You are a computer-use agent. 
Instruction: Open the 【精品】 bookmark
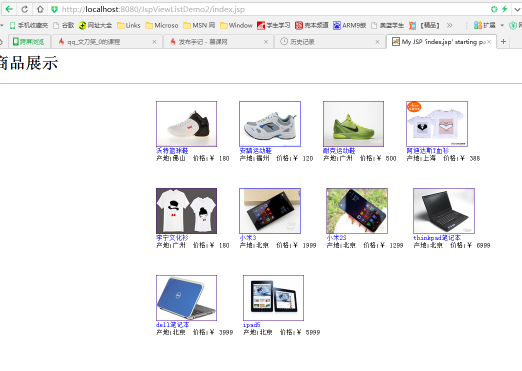tap(424, 25)
